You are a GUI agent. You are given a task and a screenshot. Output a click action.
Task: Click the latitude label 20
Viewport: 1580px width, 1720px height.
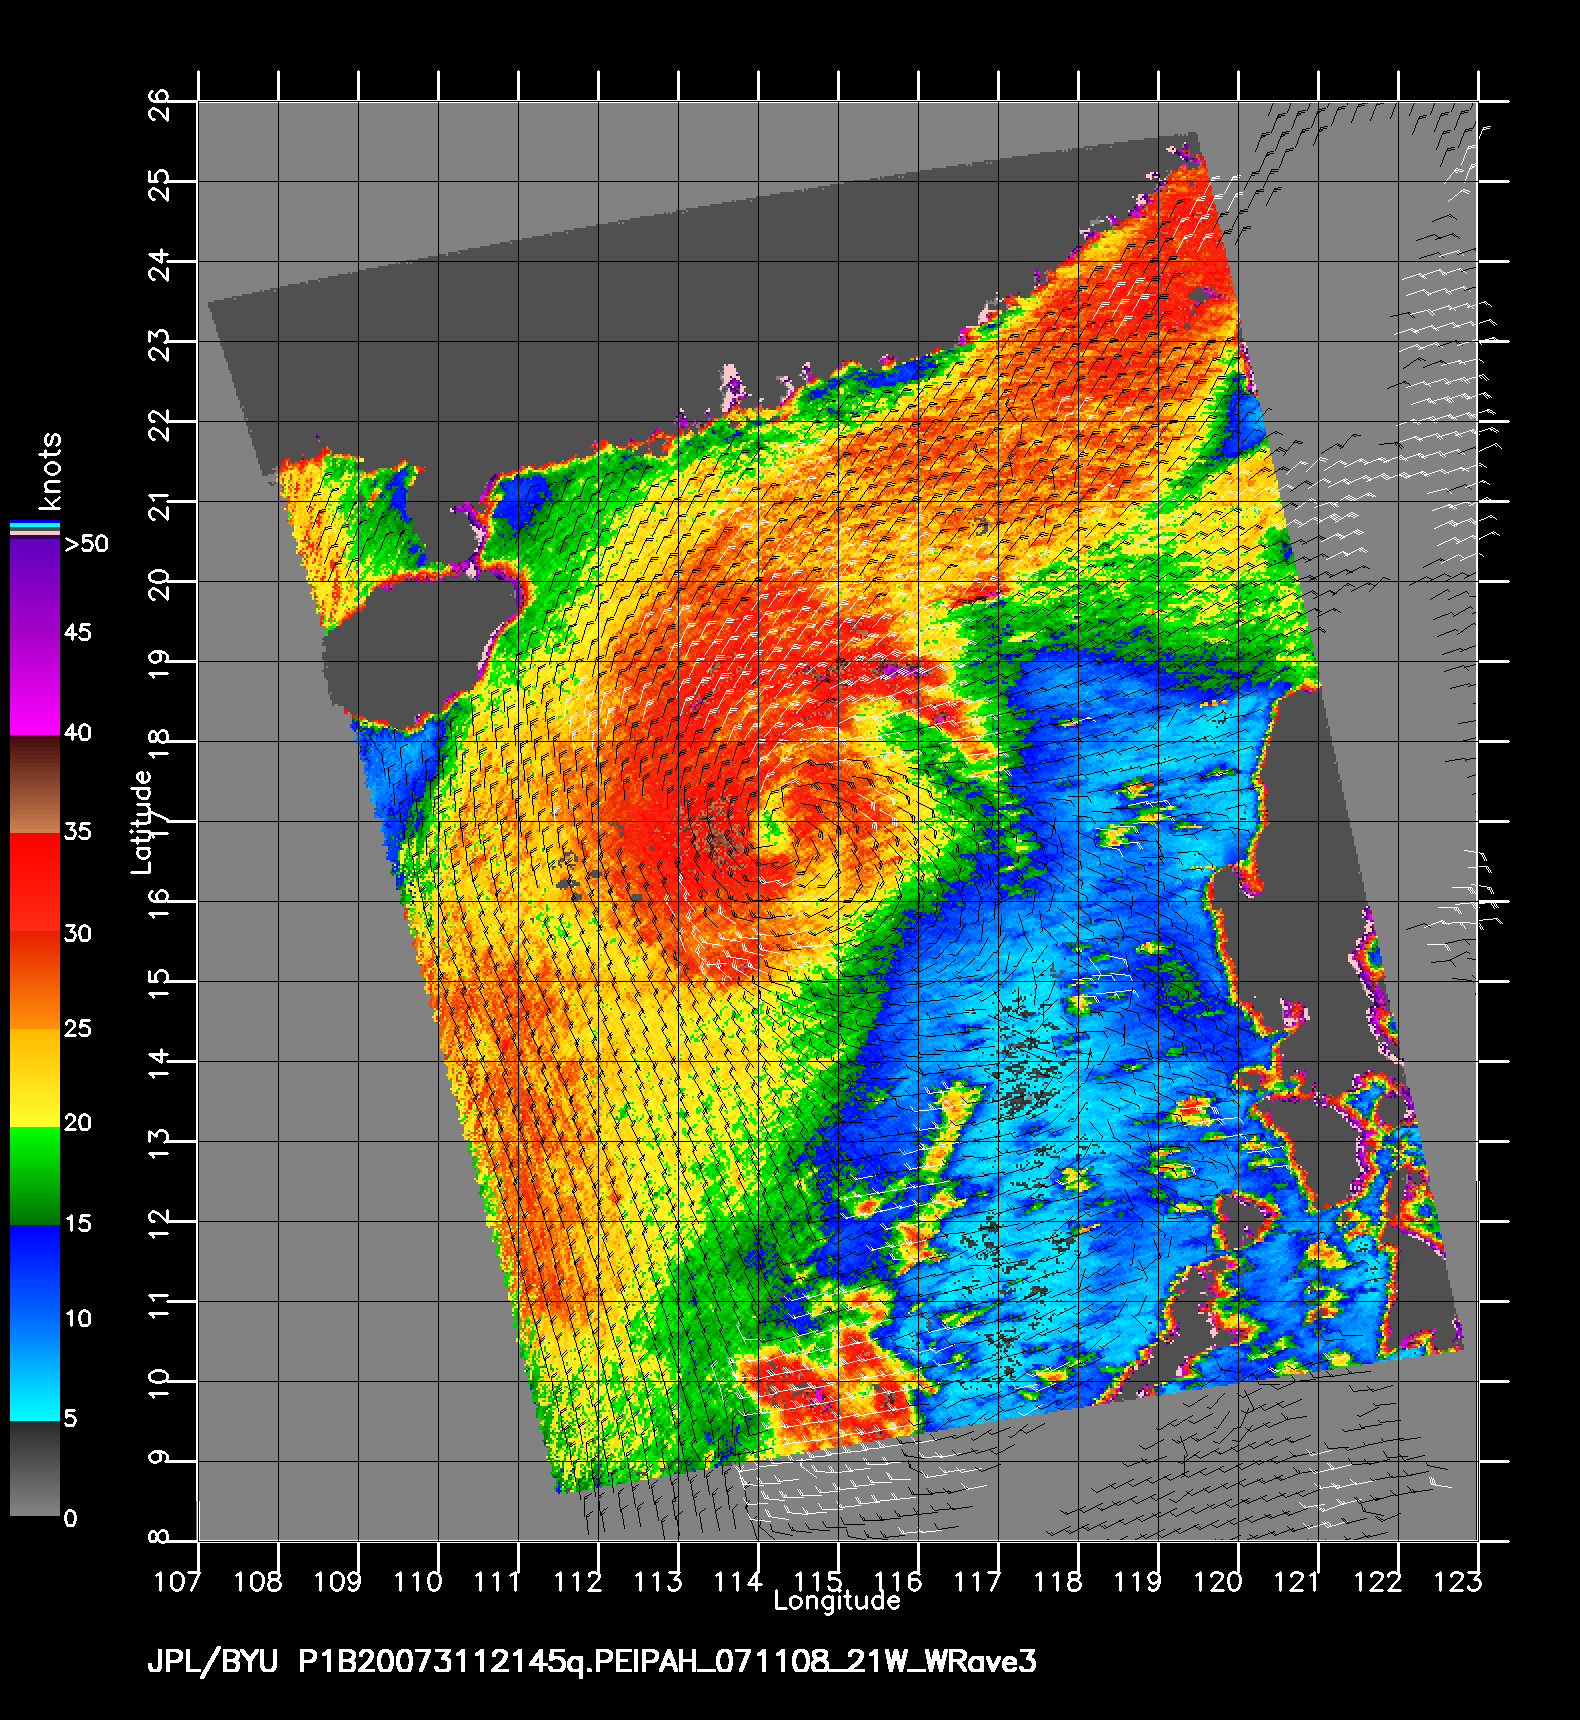[160, 584]
